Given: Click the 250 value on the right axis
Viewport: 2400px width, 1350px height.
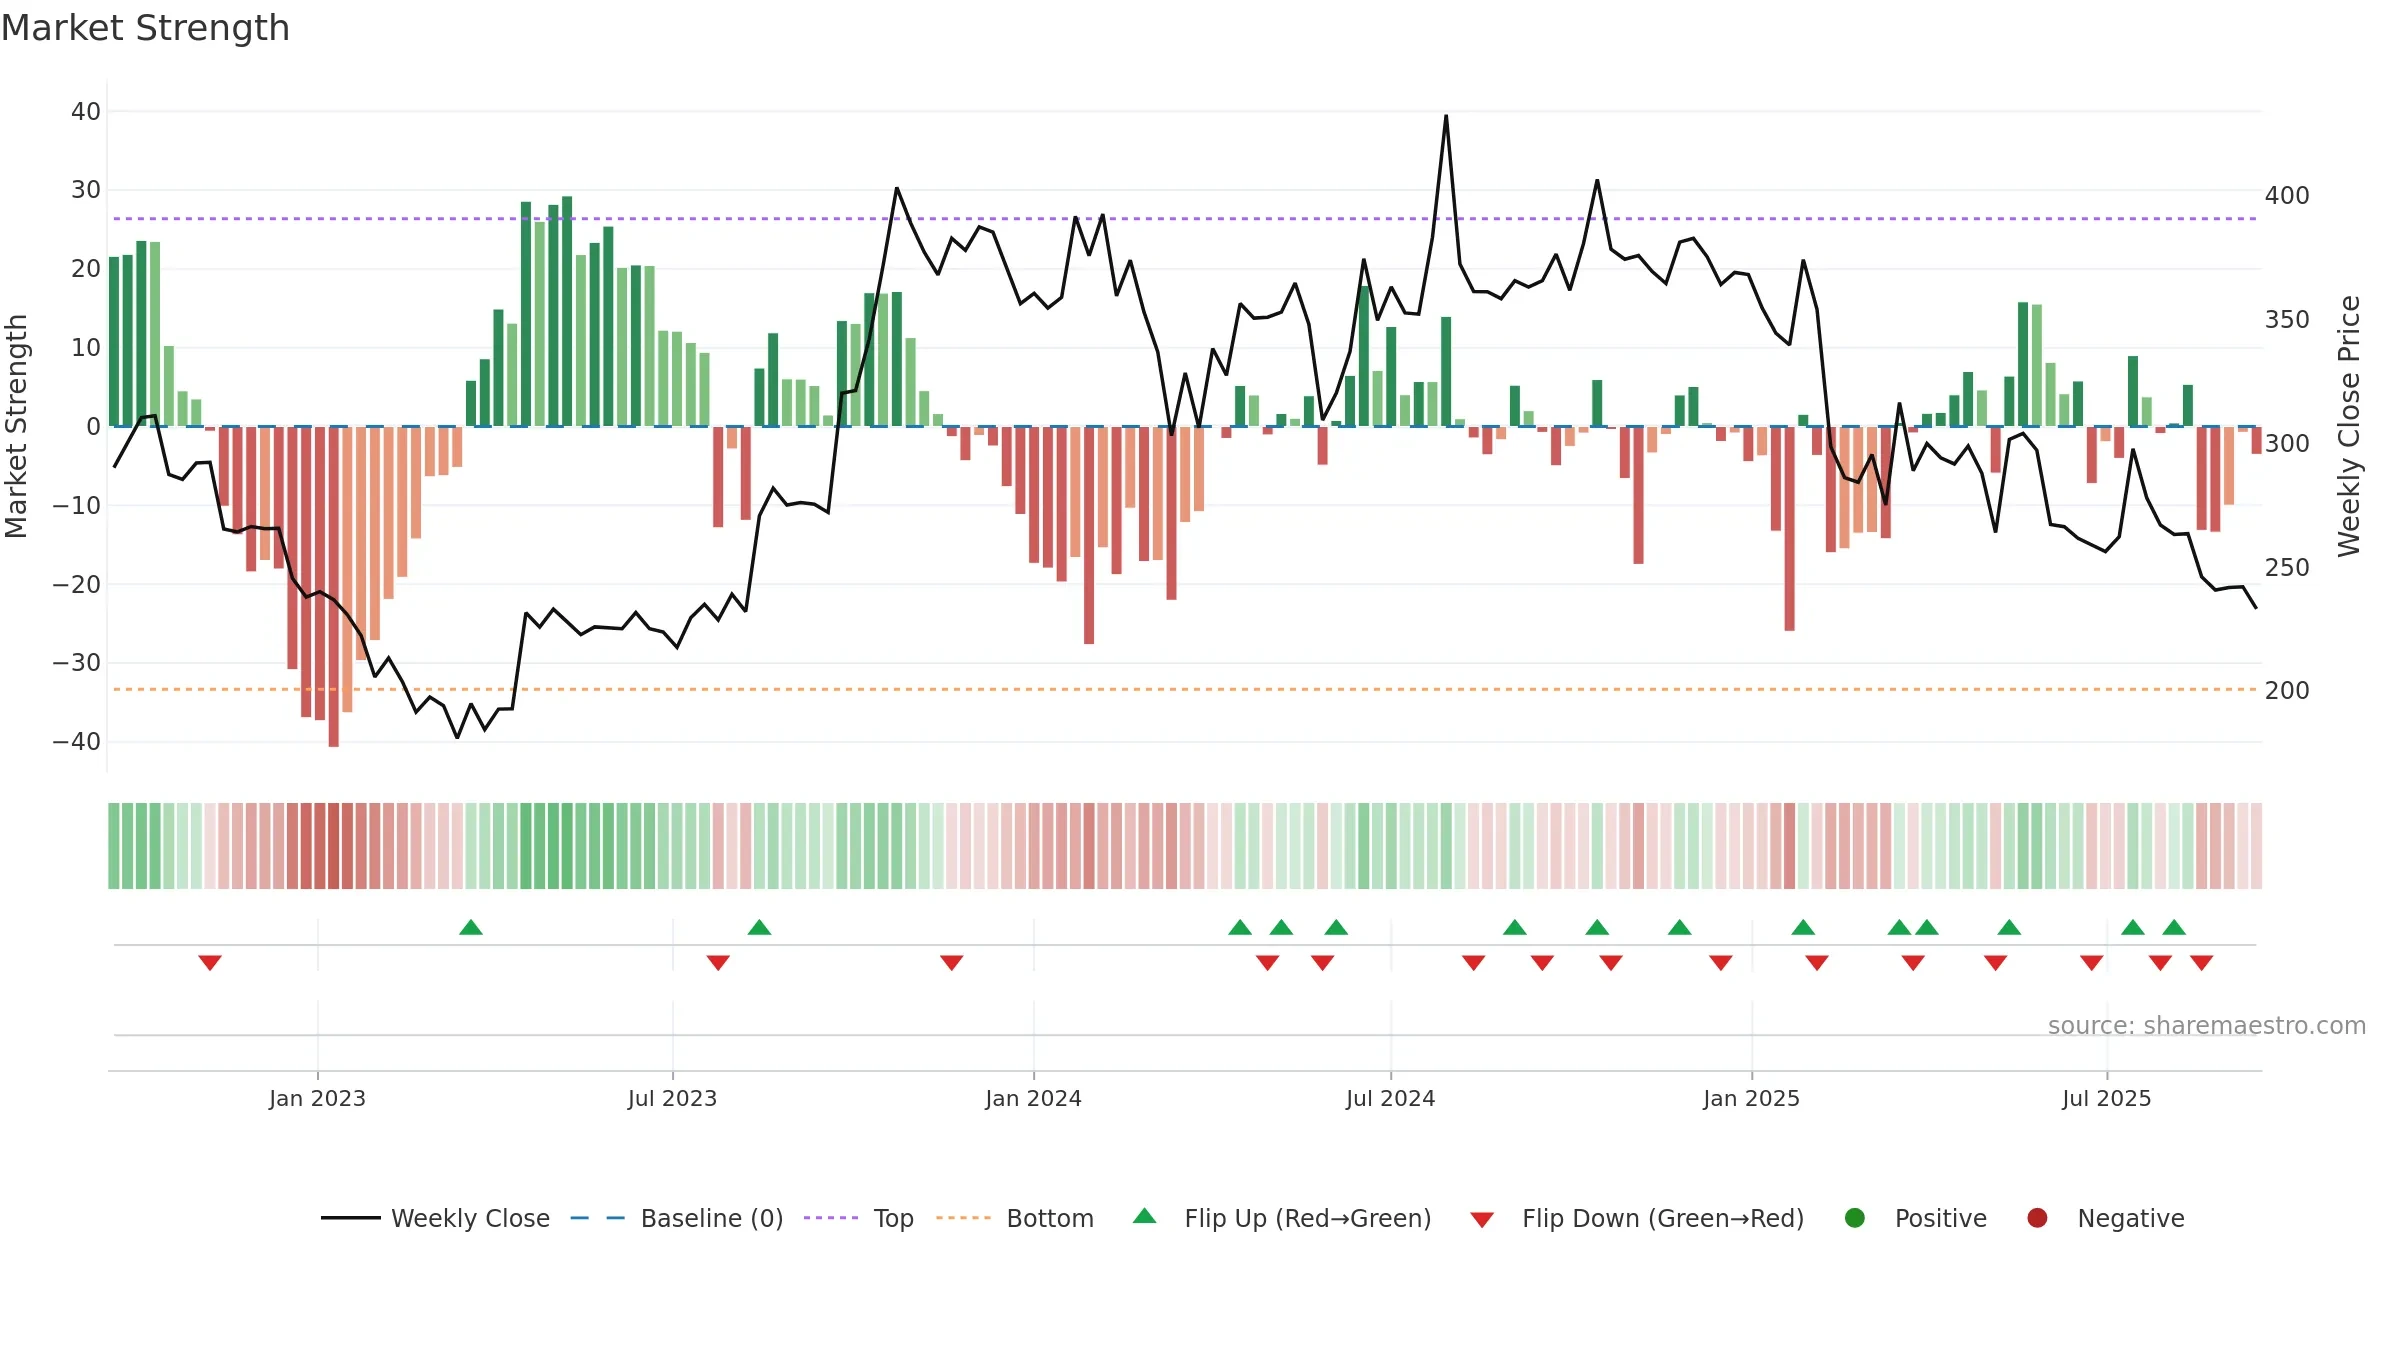Looking at the screenshot, I should pos(2287,568).
